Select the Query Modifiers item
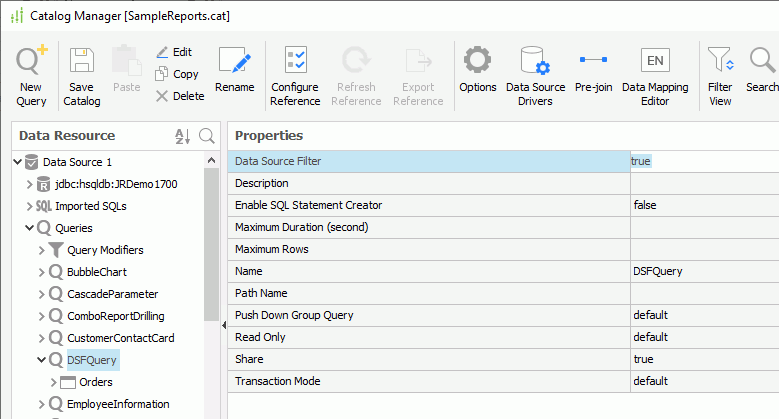Screen dimensions: 779x419 [105, 250]
